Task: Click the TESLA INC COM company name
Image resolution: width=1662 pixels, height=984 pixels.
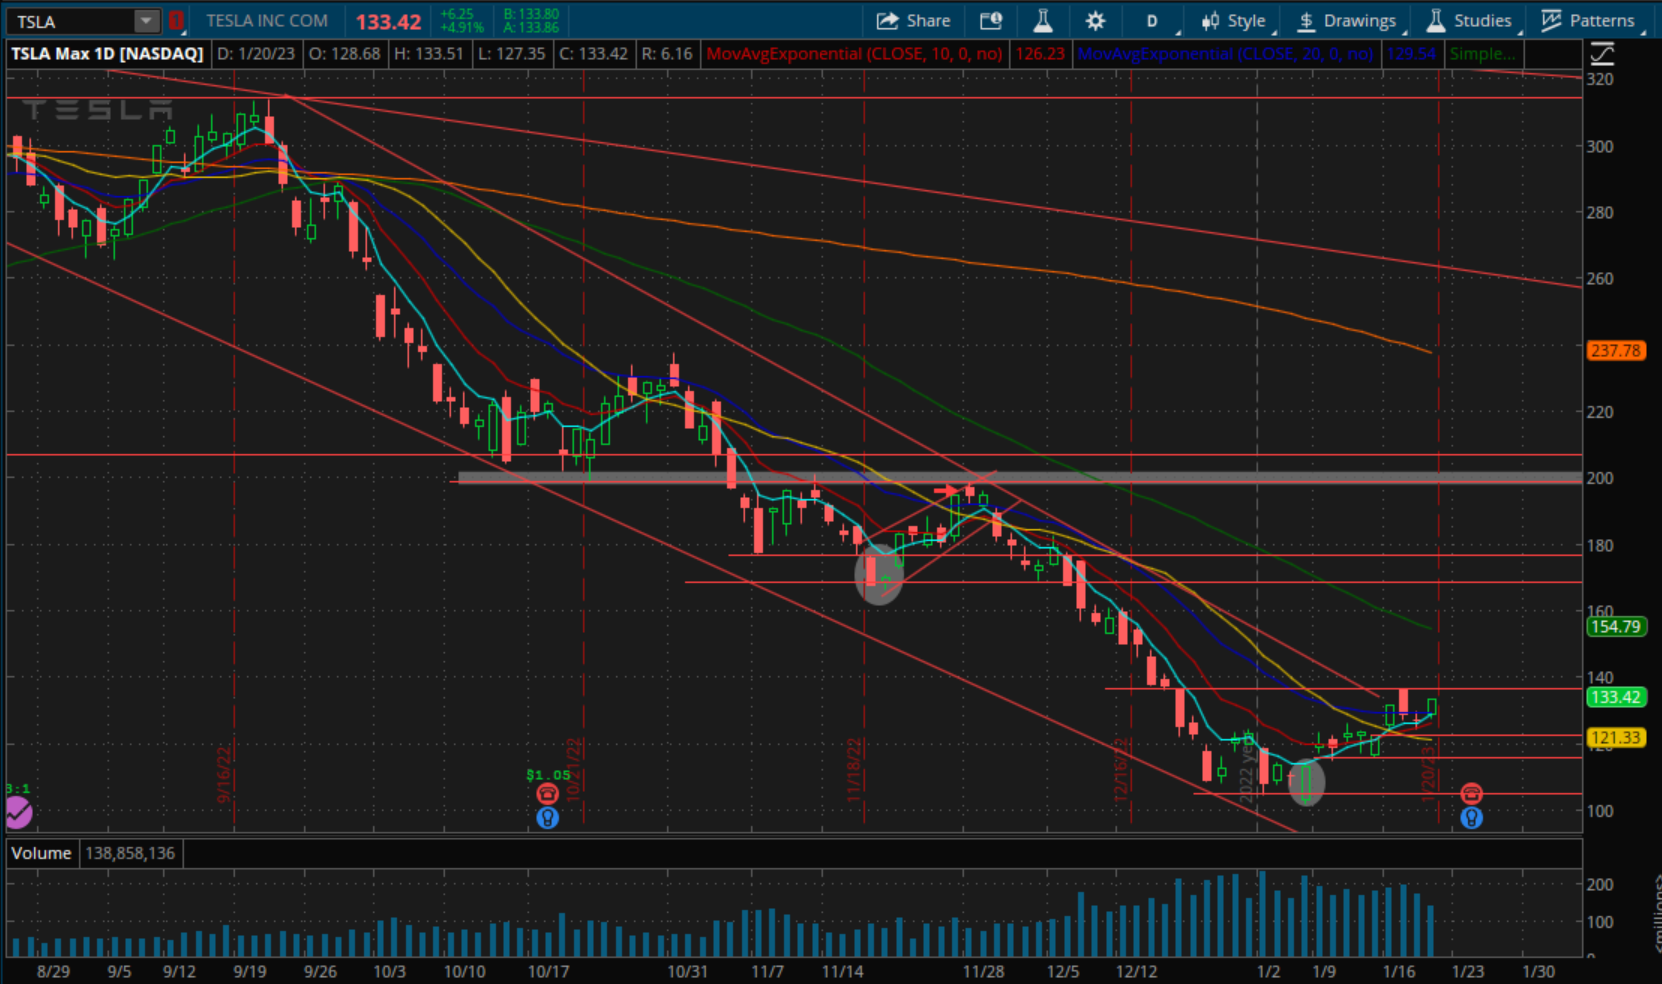Action: coord(267,21)
